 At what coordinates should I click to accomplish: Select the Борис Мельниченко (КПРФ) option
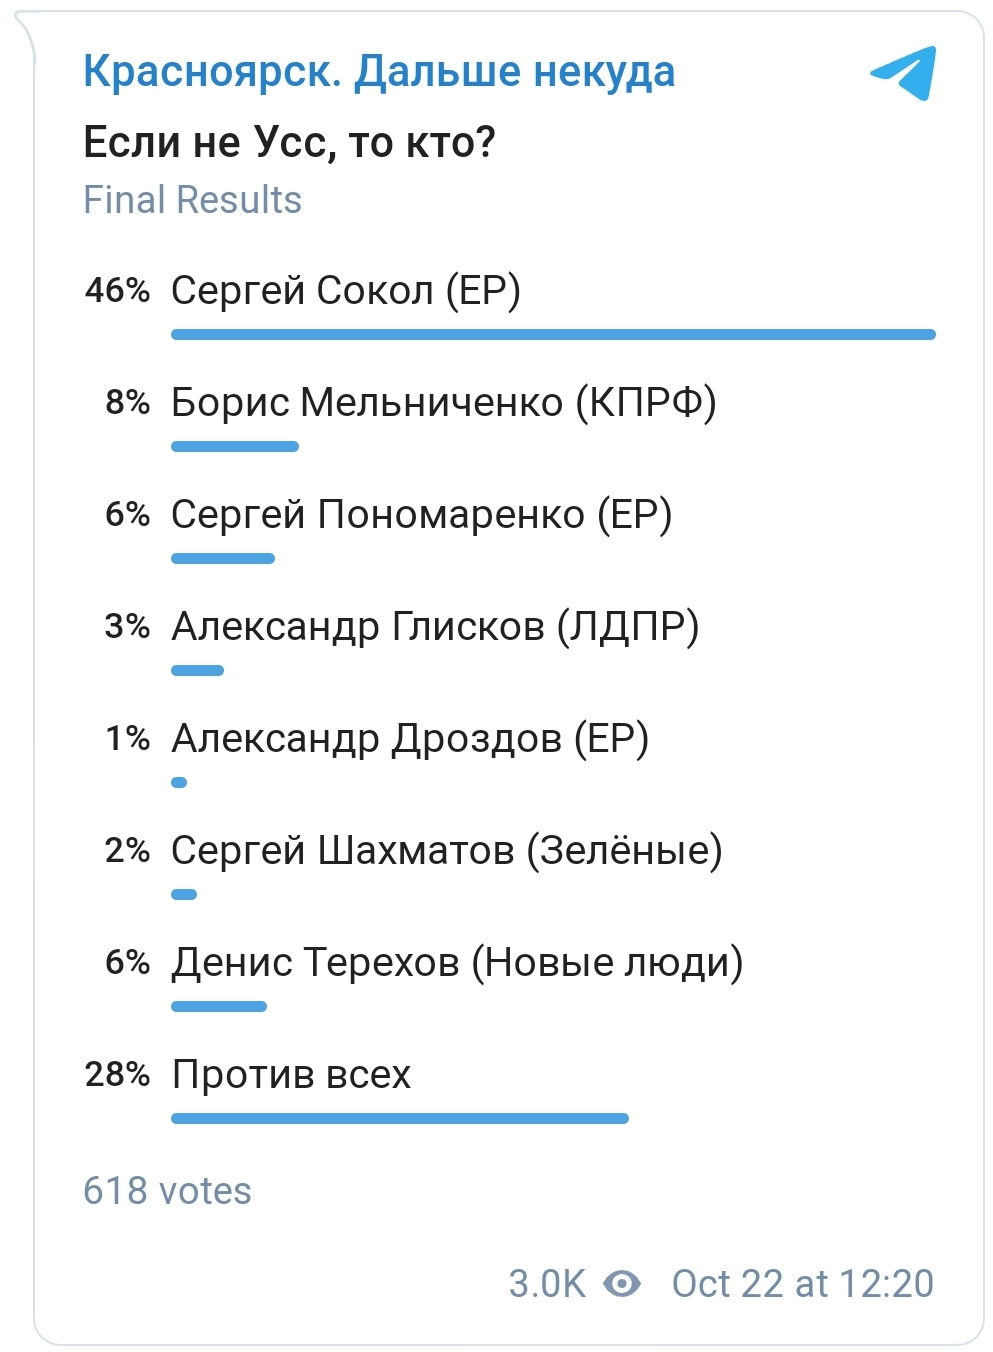[443, 403]
